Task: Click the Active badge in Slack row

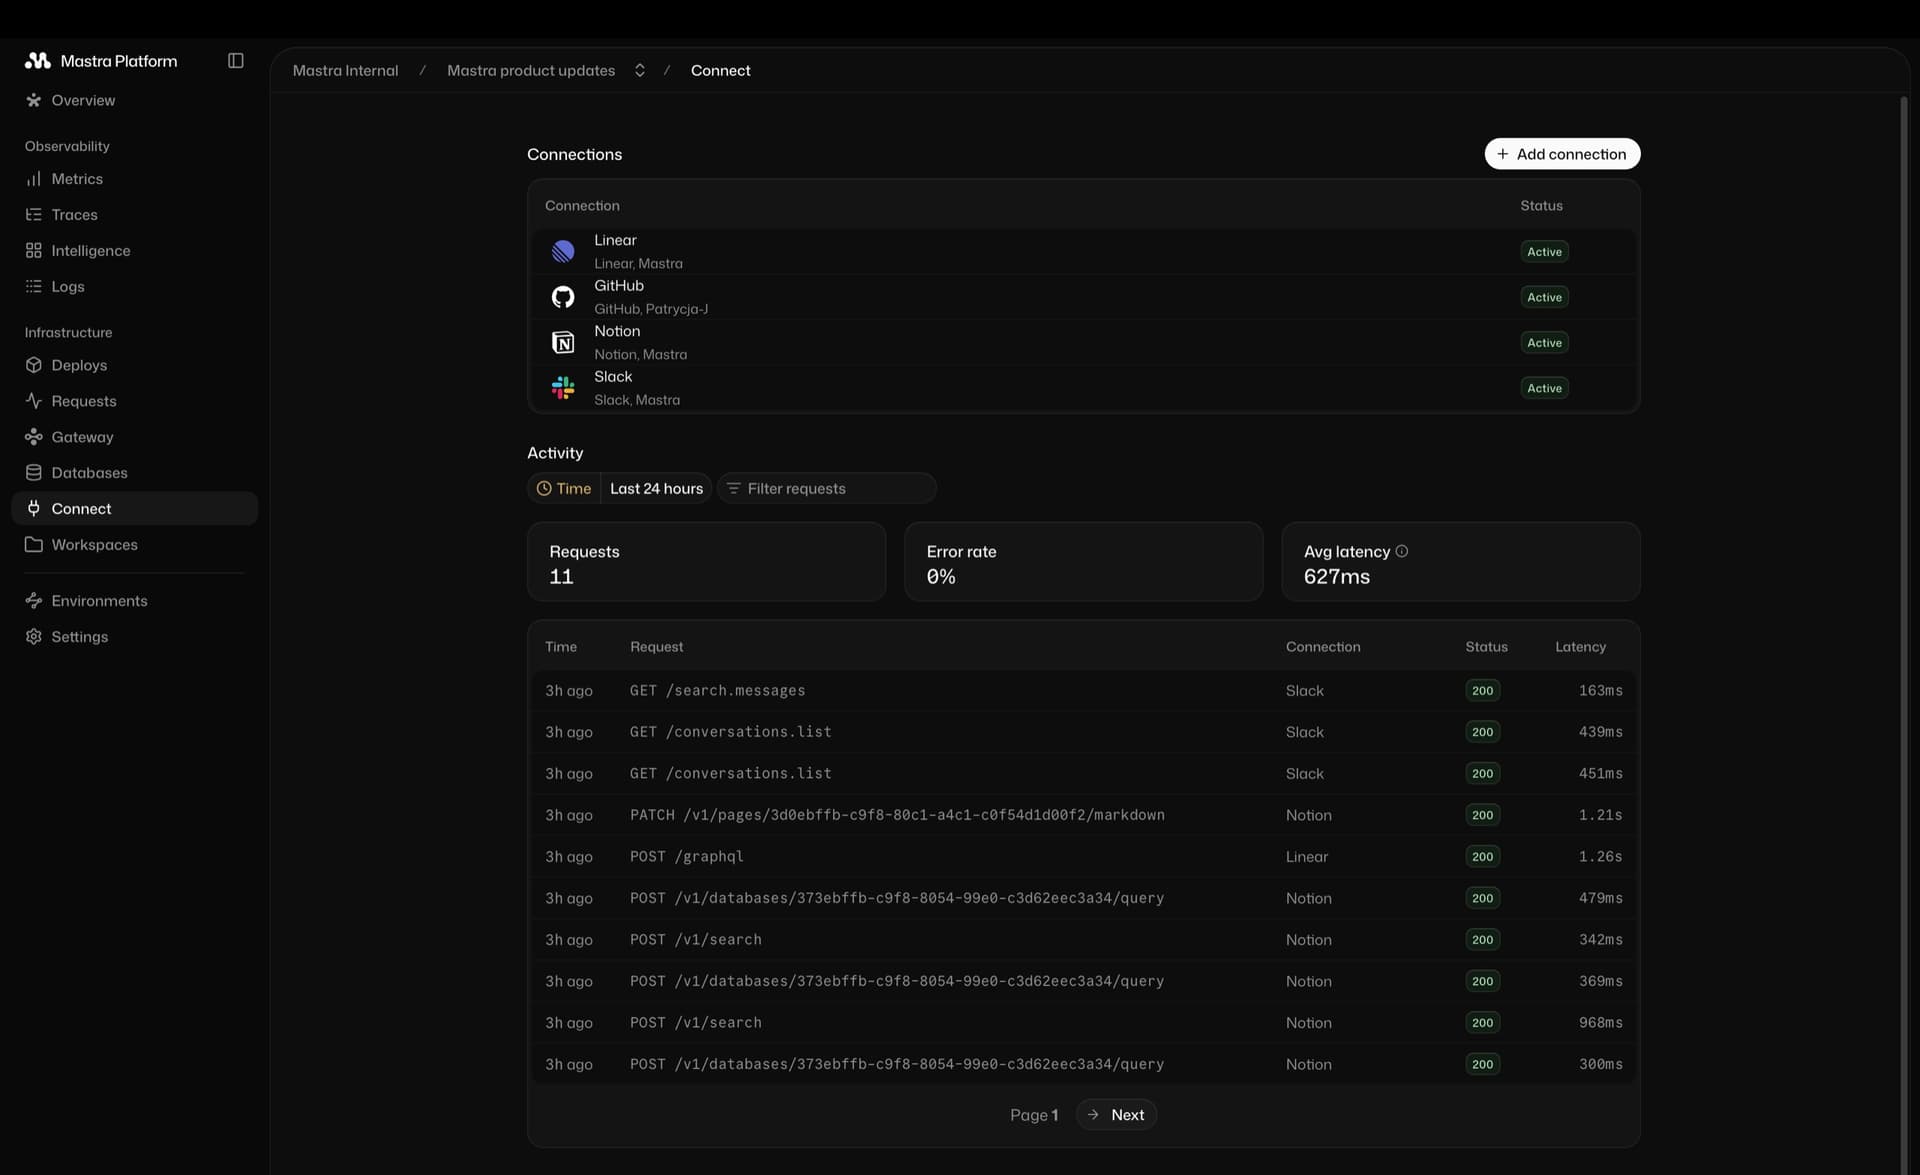Action: (x=1544, y=388)
